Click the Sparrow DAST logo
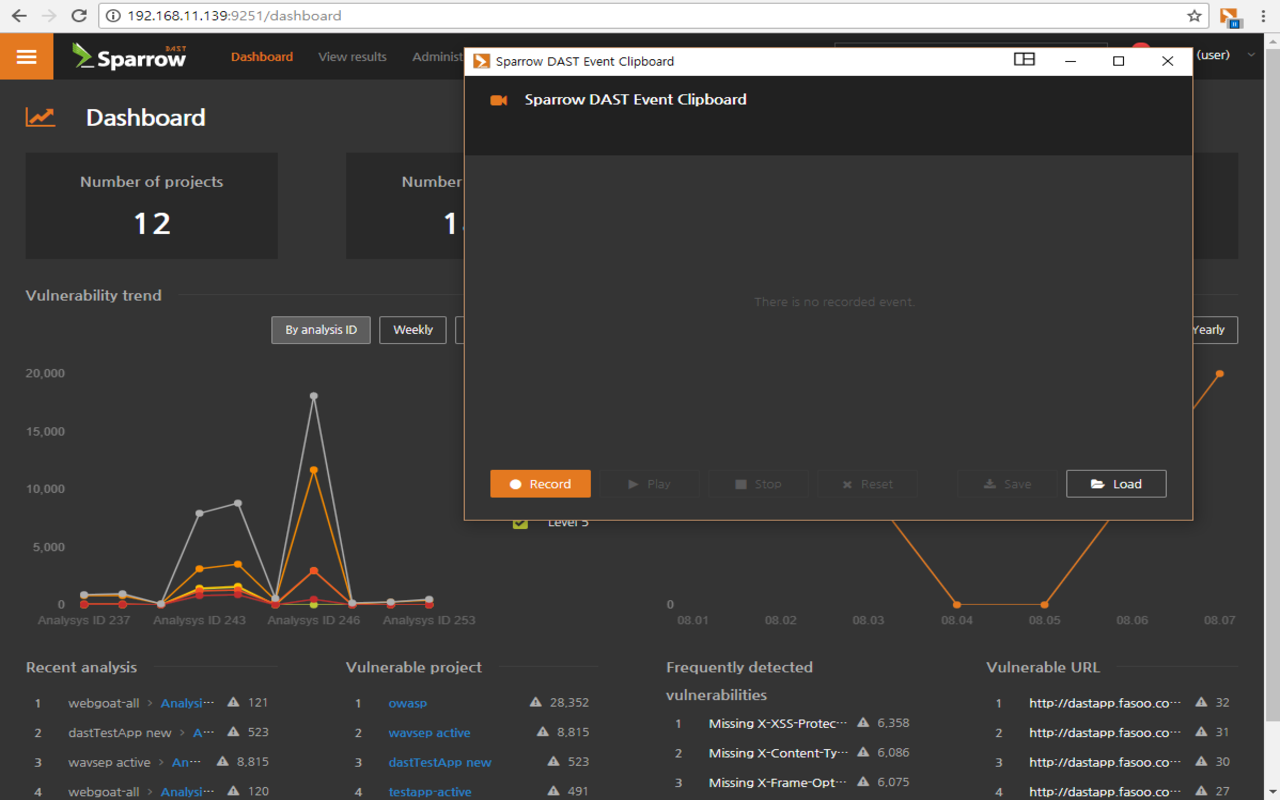The height and width of the screenshot is (800, 1280). point(130,57)
